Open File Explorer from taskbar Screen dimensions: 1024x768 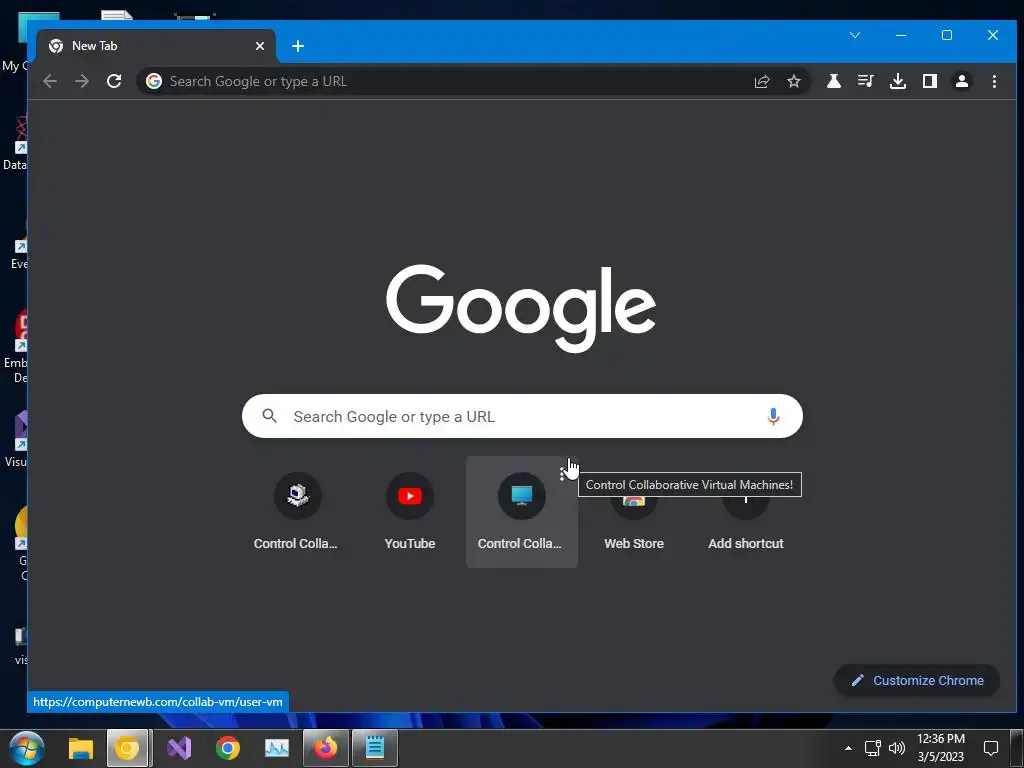click(x=81, y=748)
